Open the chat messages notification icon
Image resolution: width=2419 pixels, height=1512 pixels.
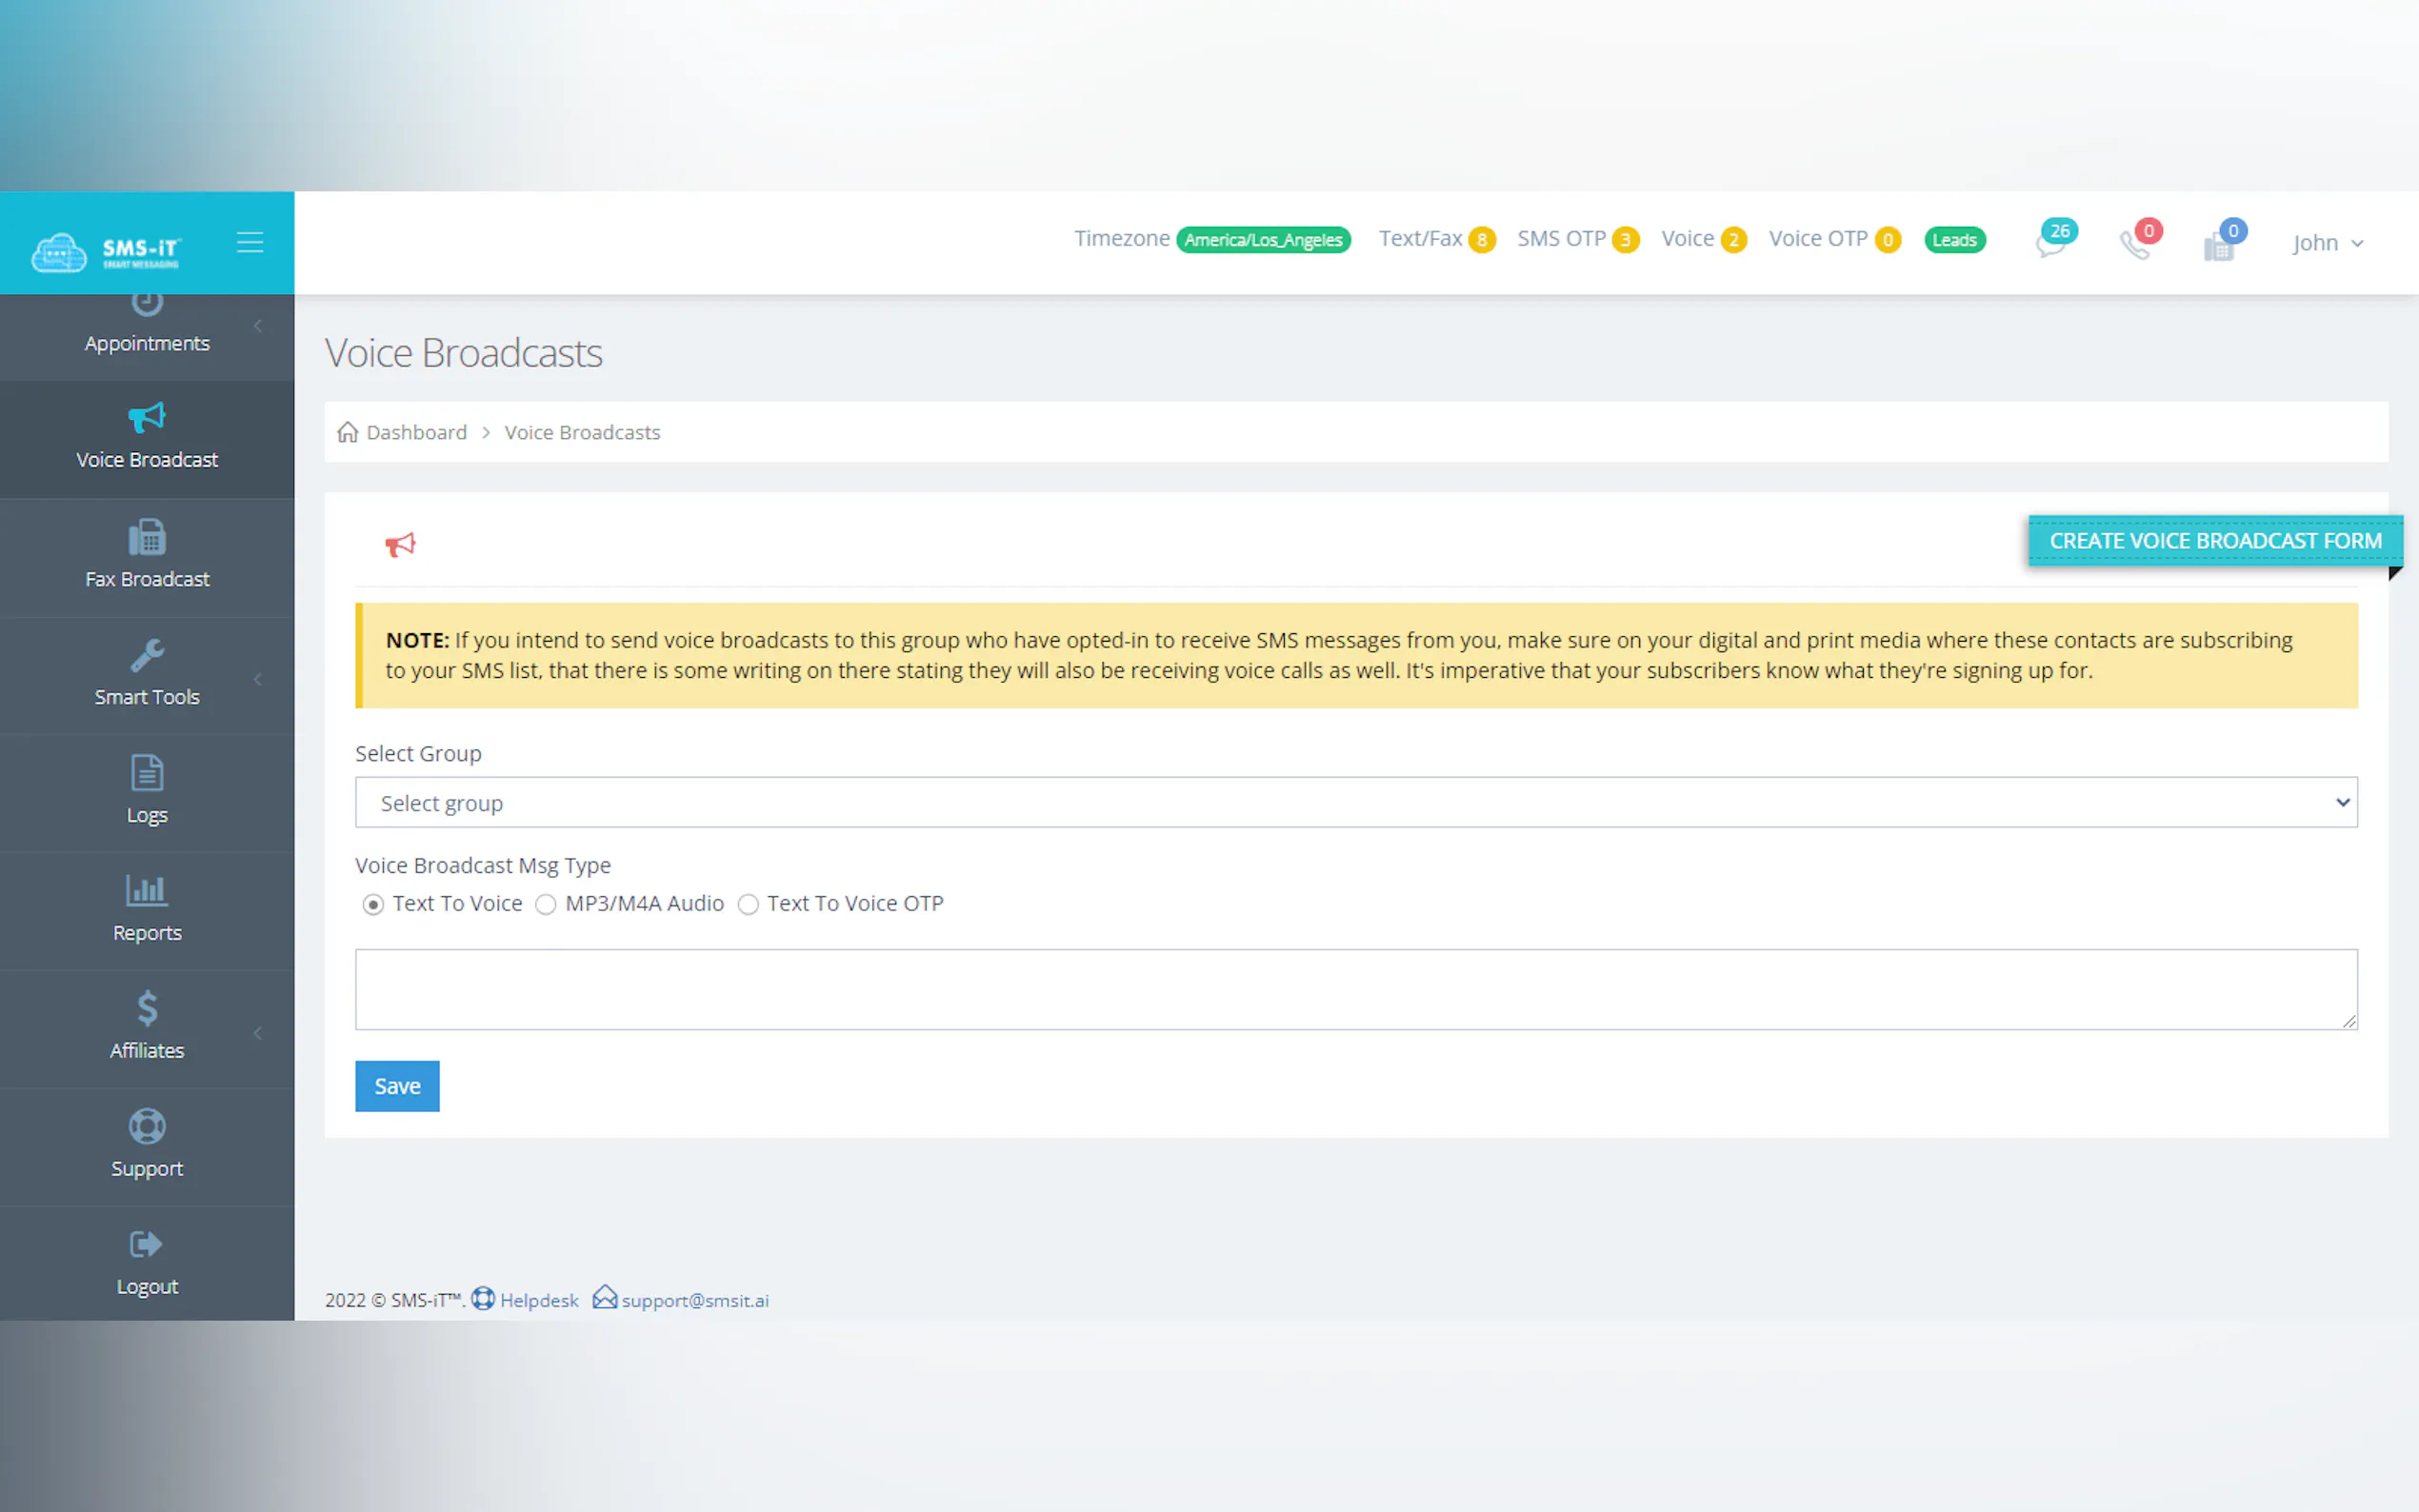coord(2050,243)
